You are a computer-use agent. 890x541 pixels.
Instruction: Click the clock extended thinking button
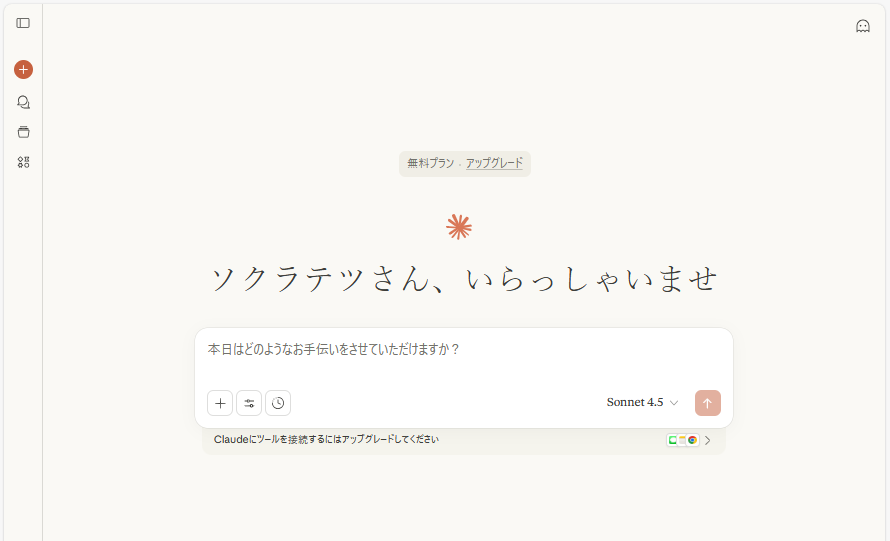(278, 403)
